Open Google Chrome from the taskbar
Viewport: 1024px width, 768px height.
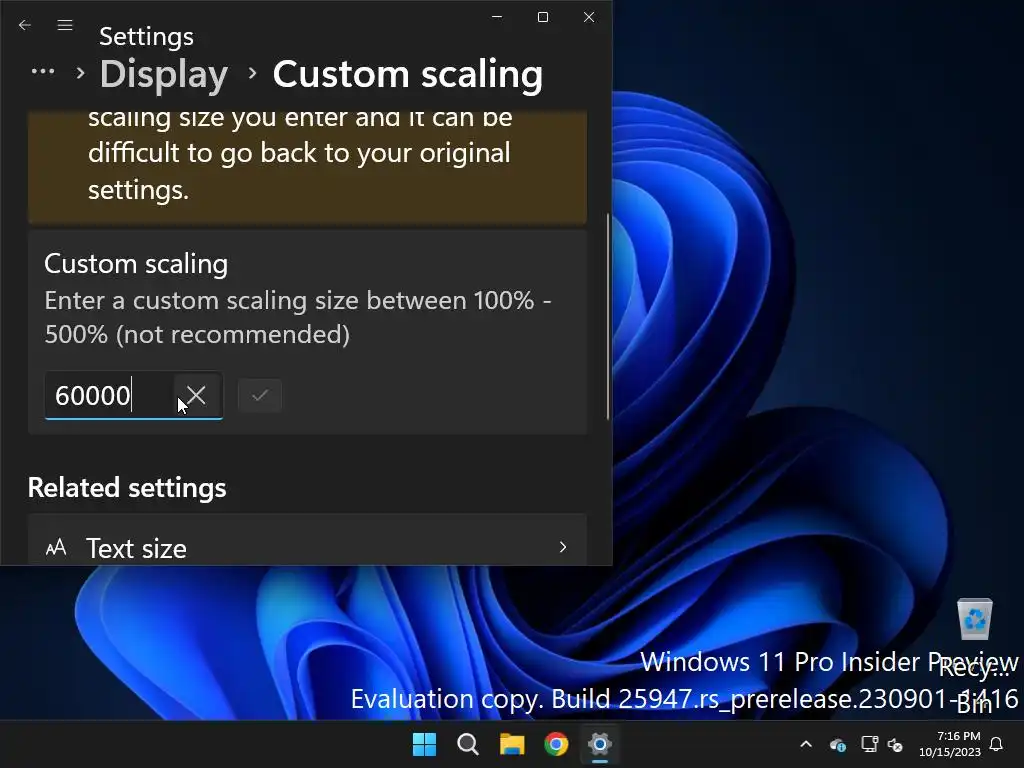tap(556, 744)
